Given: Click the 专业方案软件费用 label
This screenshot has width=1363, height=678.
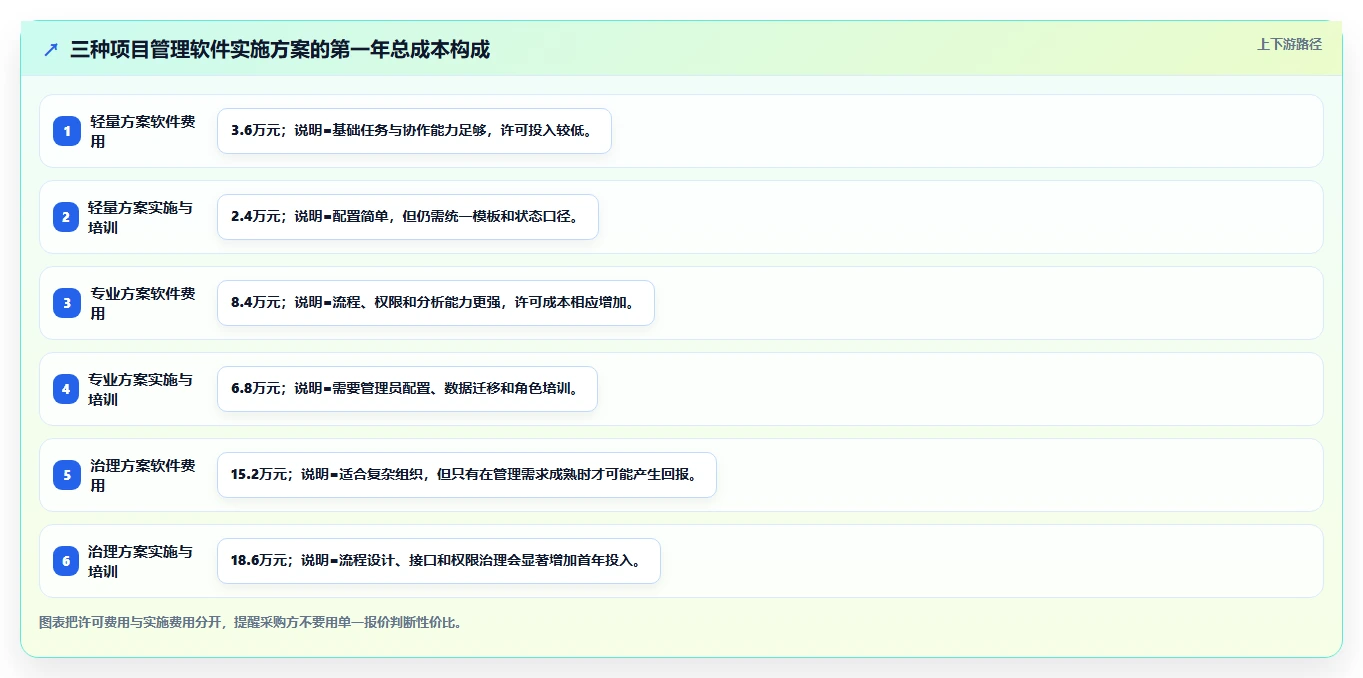Looking at the screenshot, I should (x=143, y=303).
